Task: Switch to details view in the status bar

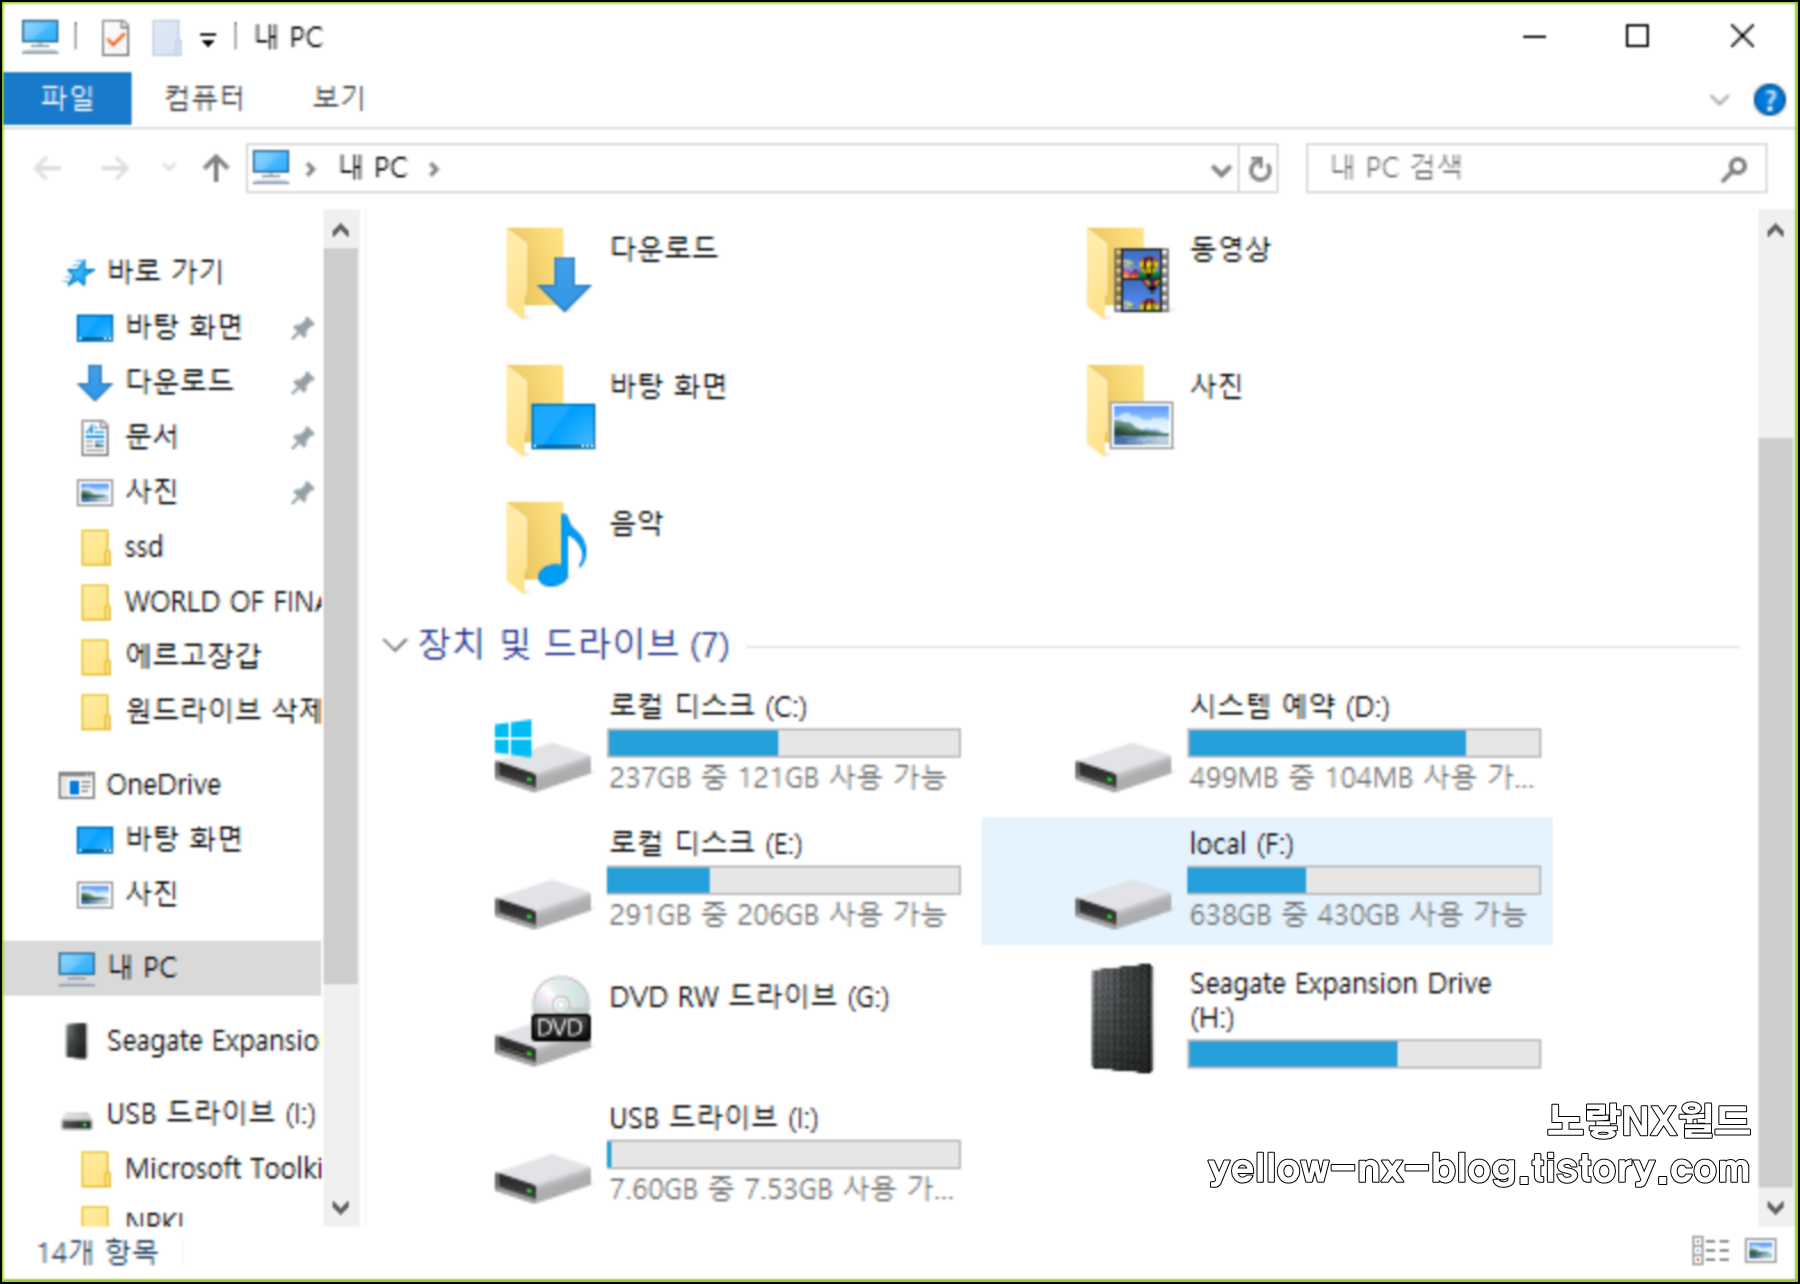Action: tap(1710, 1250)
